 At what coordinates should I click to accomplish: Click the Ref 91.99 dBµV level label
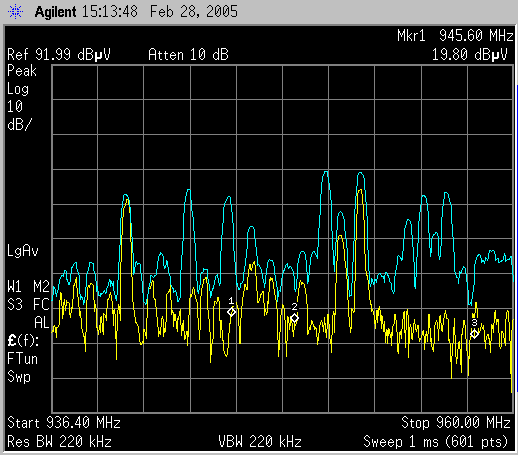click(59, 55)
